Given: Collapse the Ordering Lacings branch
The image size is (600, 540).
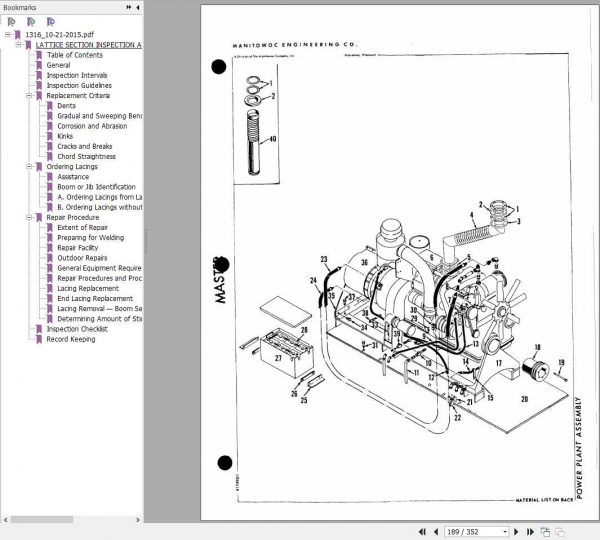Looking at the screenshot, I should click(x=29, y=166).
